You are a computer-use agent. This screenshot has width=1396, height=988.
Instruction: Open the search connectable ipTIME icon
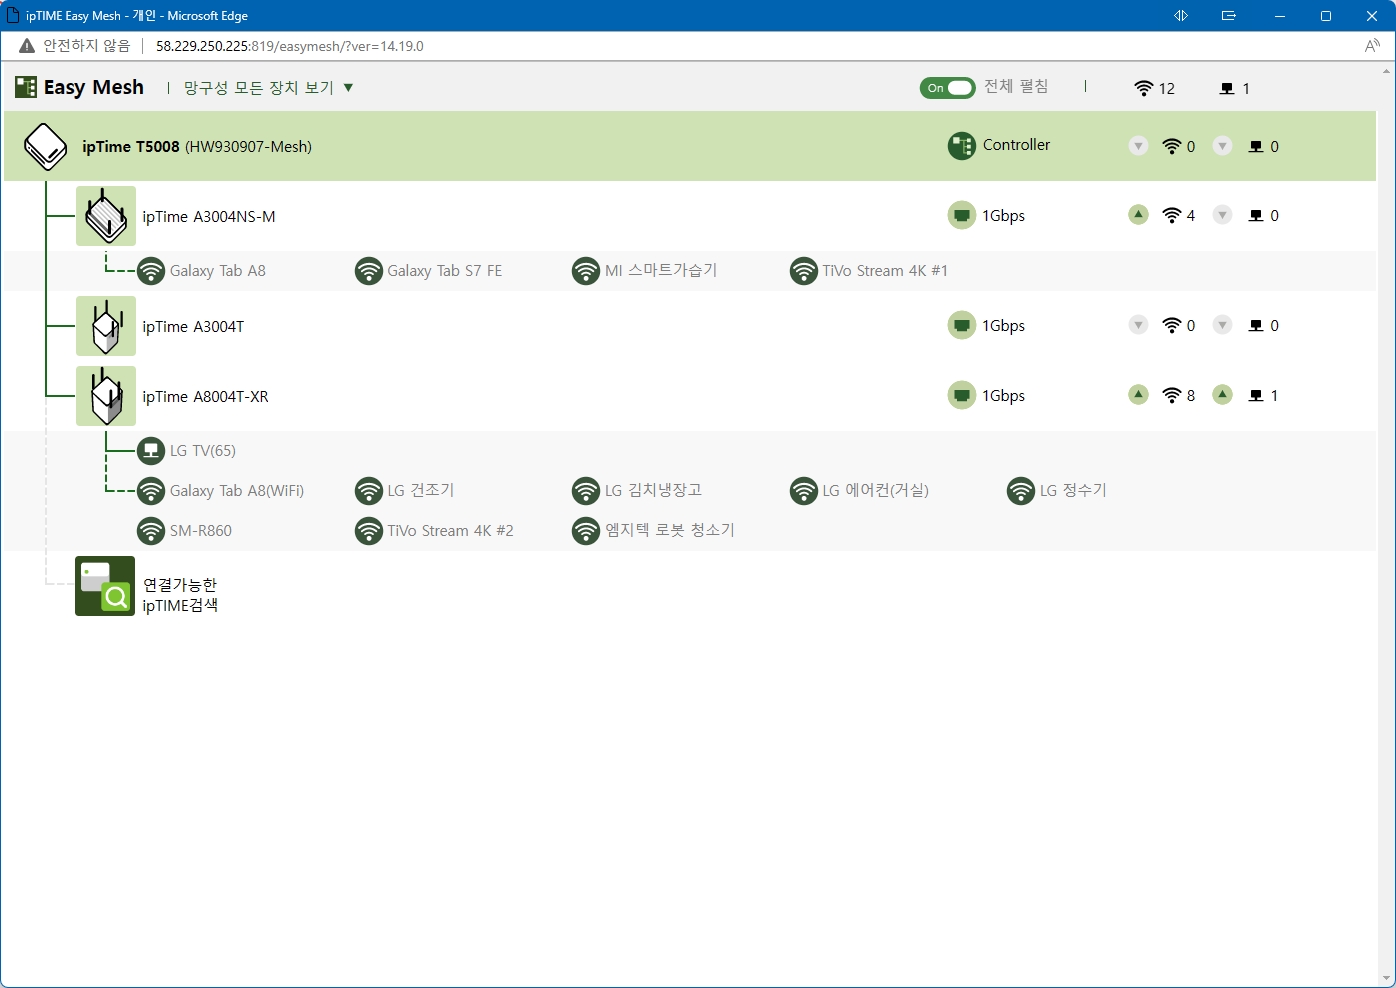tap(105, 586)
